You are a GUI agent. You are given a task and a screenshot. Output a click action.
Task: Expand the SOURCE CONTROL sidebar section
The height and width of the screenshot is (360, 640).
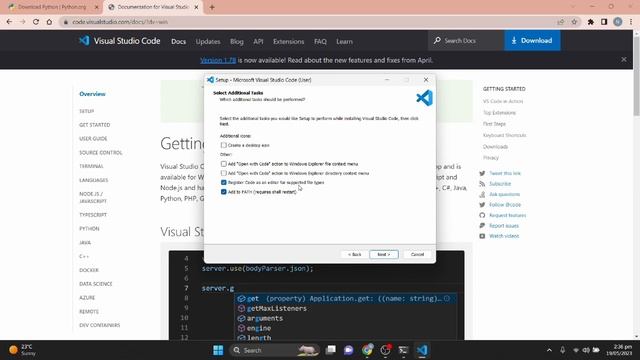pos(101,153)
